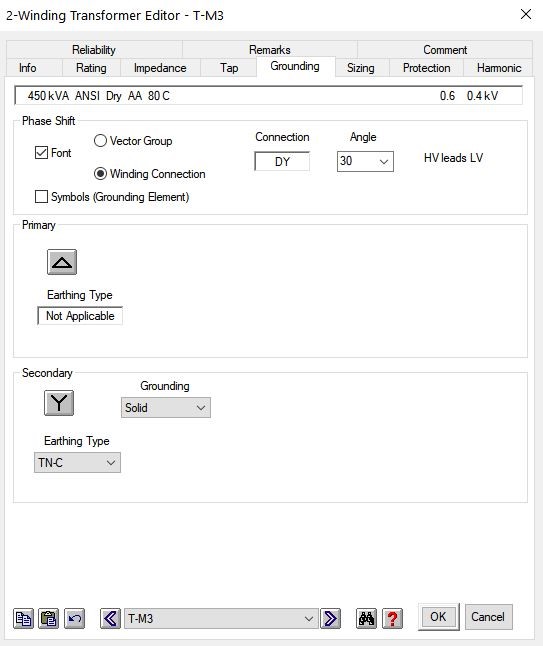543x646 pixels.
Task: Select the Winding Connection radio button
Action: [x=100, y=174]
